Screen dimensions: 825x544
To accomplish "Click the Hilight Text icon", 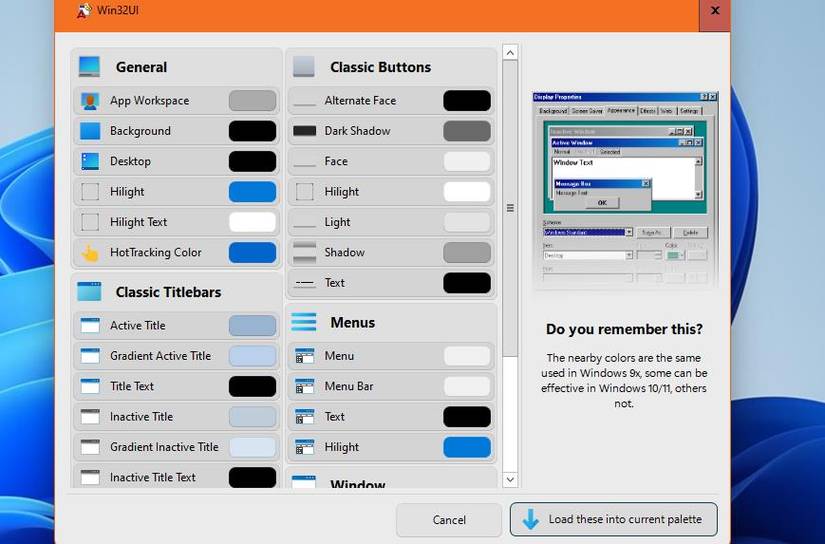I will coord(90,222).
